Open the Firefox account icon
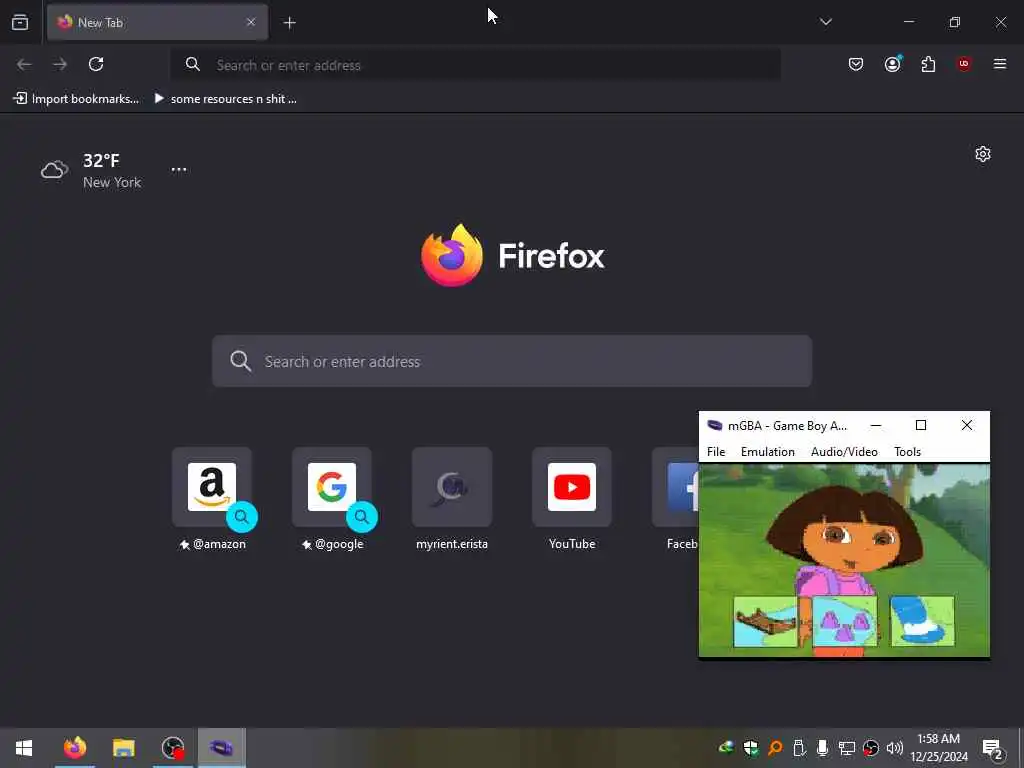The width and height of the screenshot is (1024, 768). pos(892,64)
